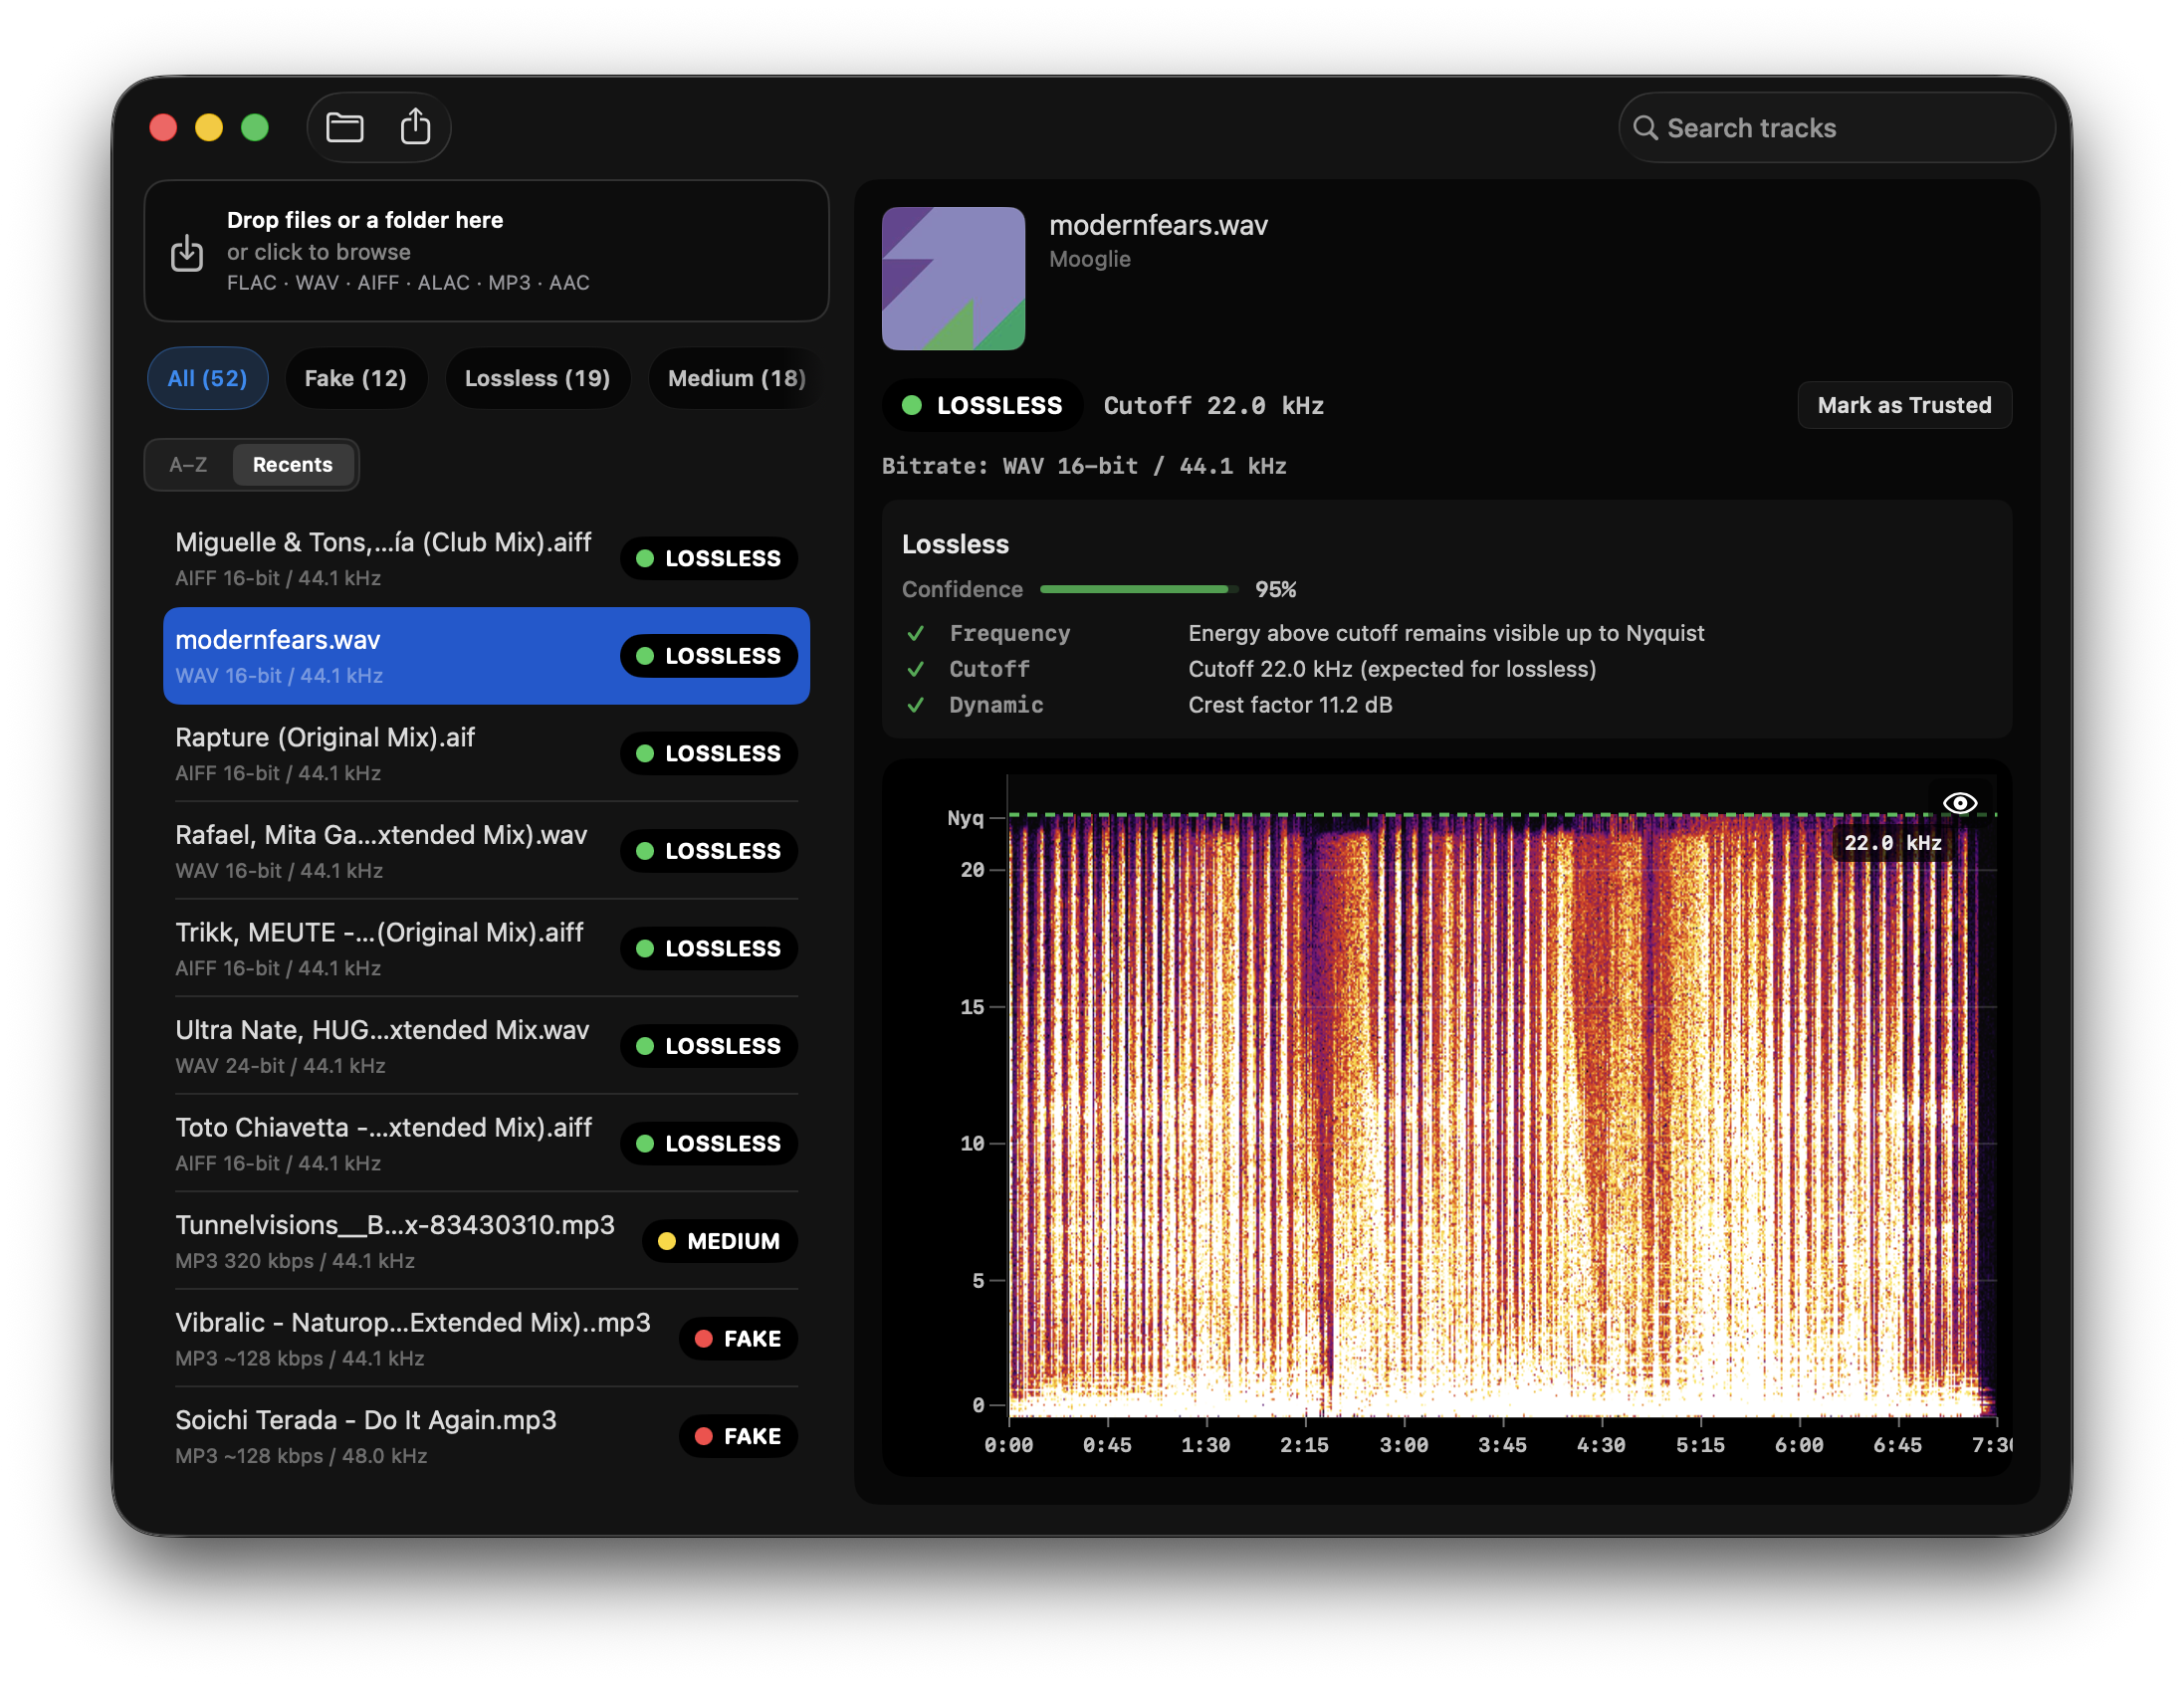This screenshot has width=2184, height=1684.
Task: Click the LOSSLESS badge on Toto Chiavetta track
Action: click(708, 1144)
